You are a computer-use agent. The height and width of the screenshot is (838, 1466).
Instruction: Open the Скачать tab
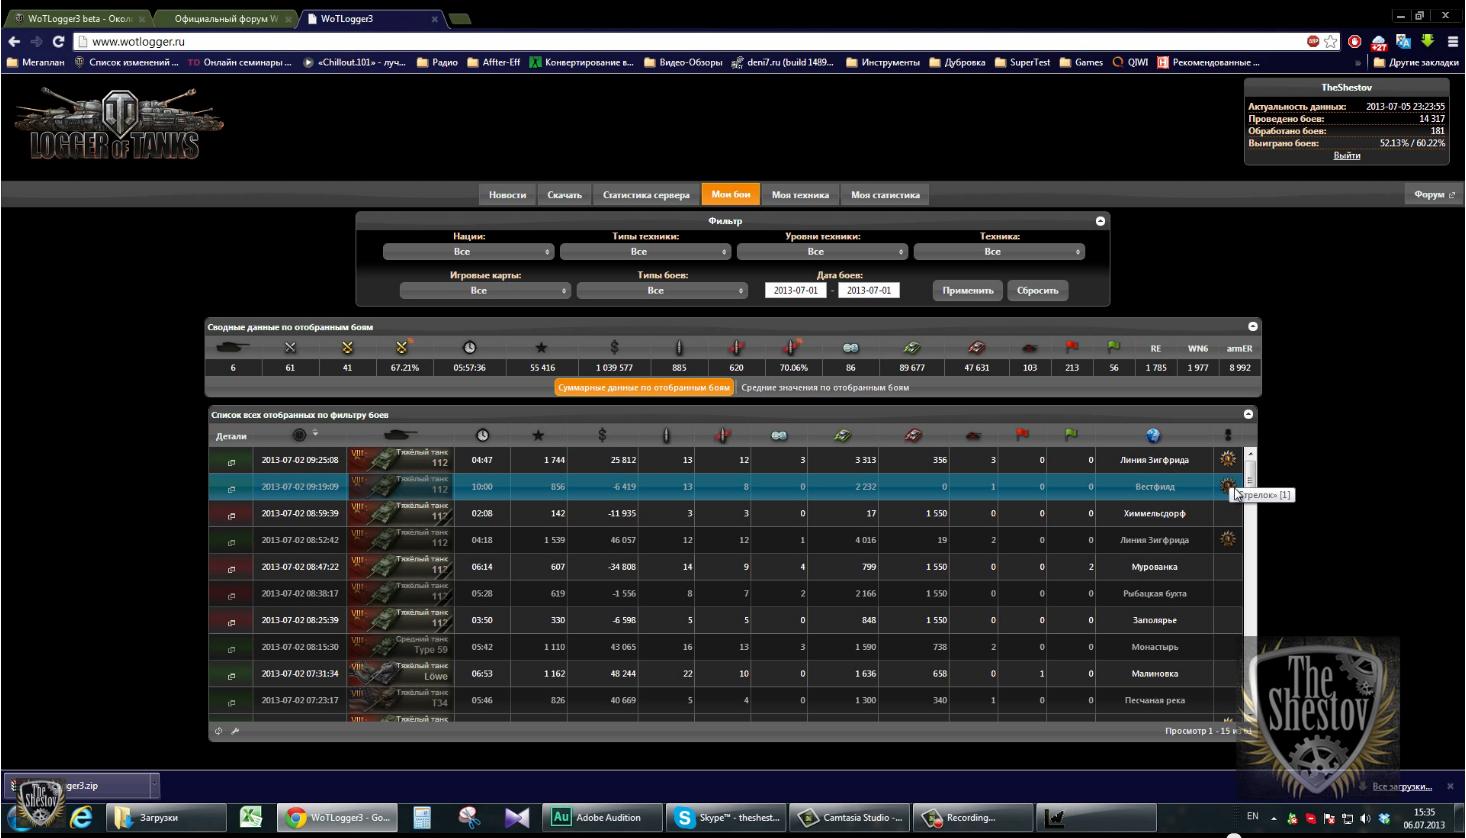pyautogui.click(x=565, y=195)
